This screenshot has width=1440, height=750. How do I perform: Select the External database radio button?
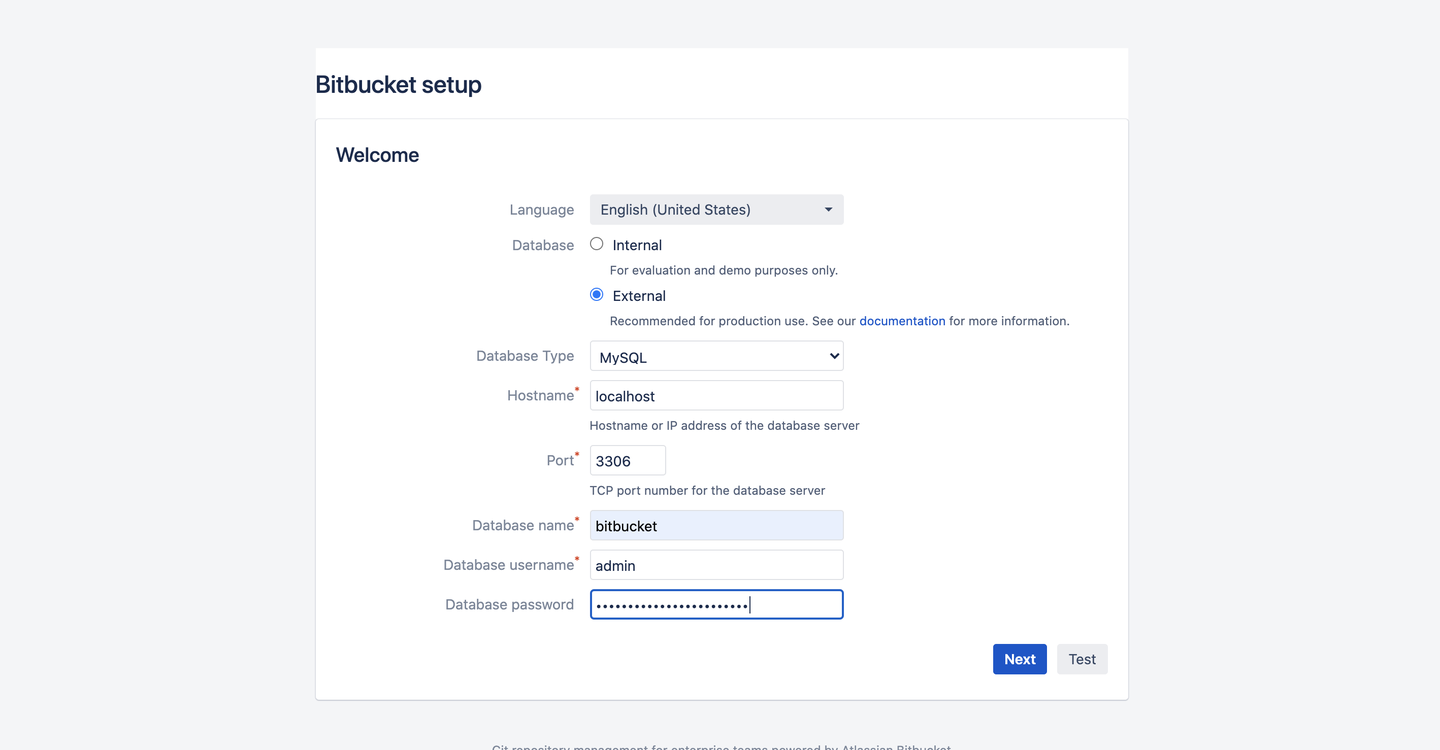coord(597,295)
